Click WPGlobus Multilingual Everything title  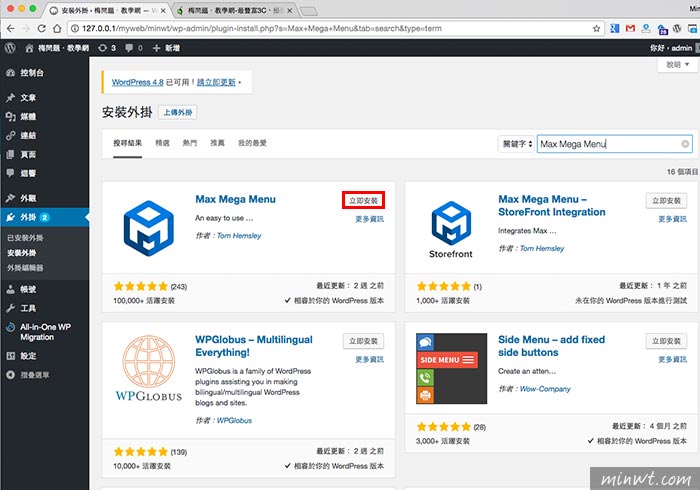click(x=254, y=346)
